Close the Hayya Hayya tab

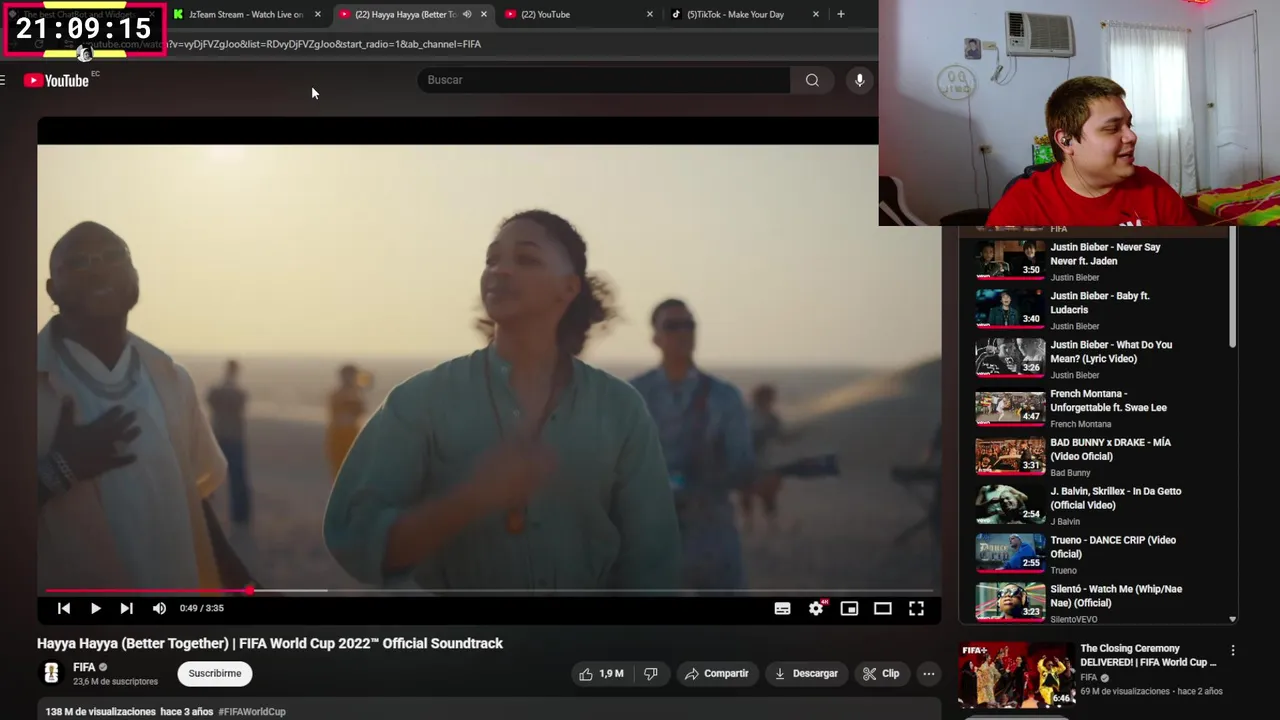pyautogui.click(x=484, y=14)
